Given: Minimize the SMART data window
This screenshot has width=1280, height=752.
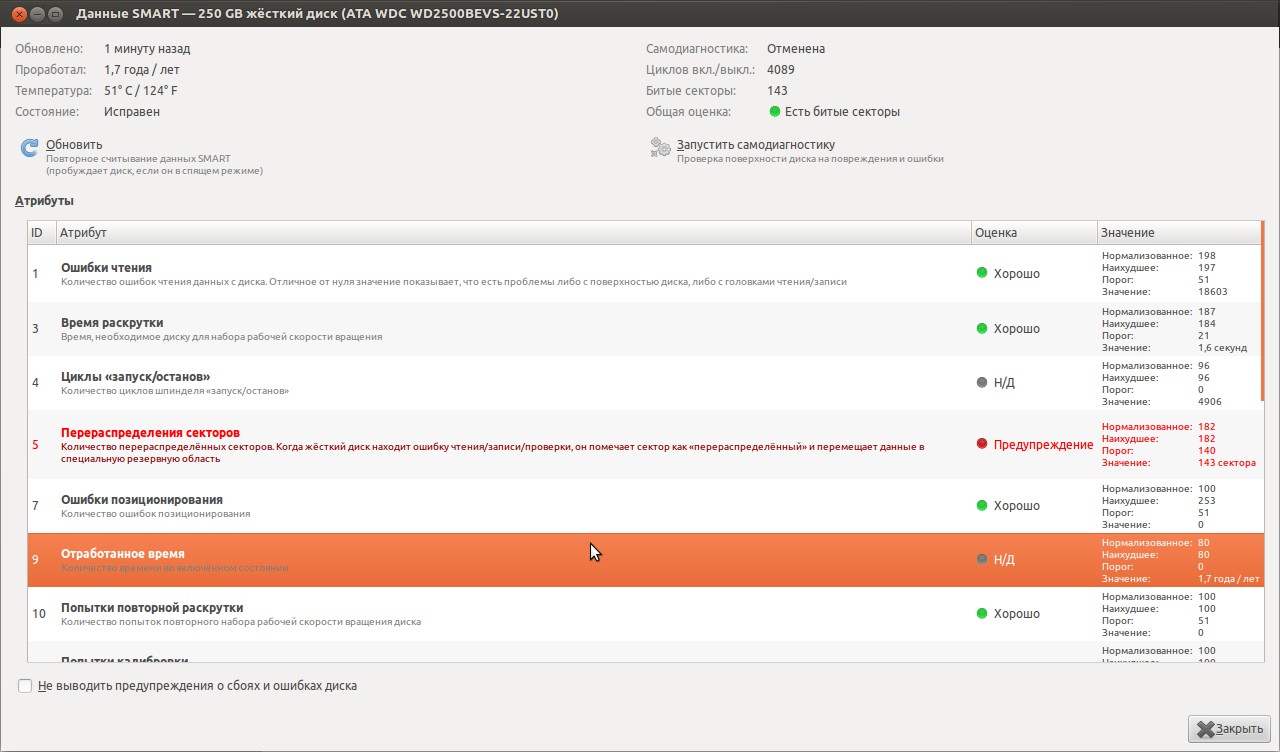Looking at the screenshot, I should click(36, 14).
